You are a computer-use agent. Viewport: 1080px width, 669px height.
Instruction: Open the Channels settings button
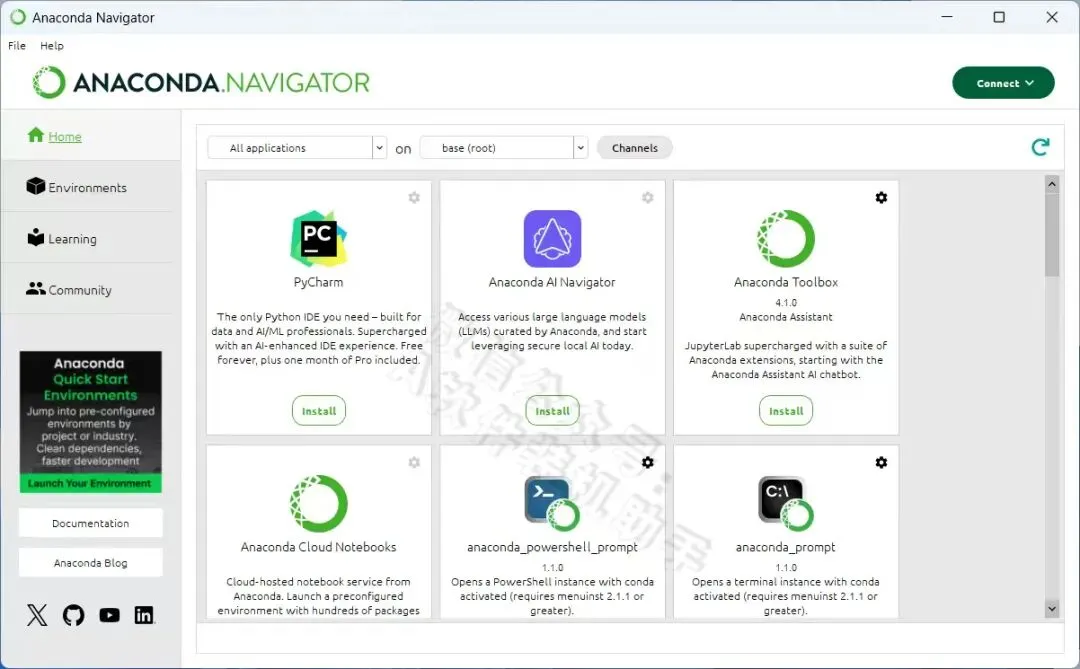[x=634, y=147]
